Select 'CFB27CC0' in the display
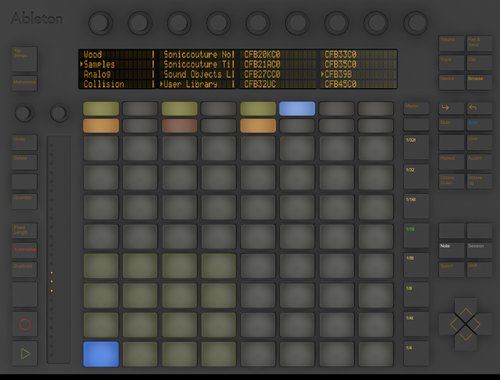The image size is (500, 380). [x=262, y=74]
